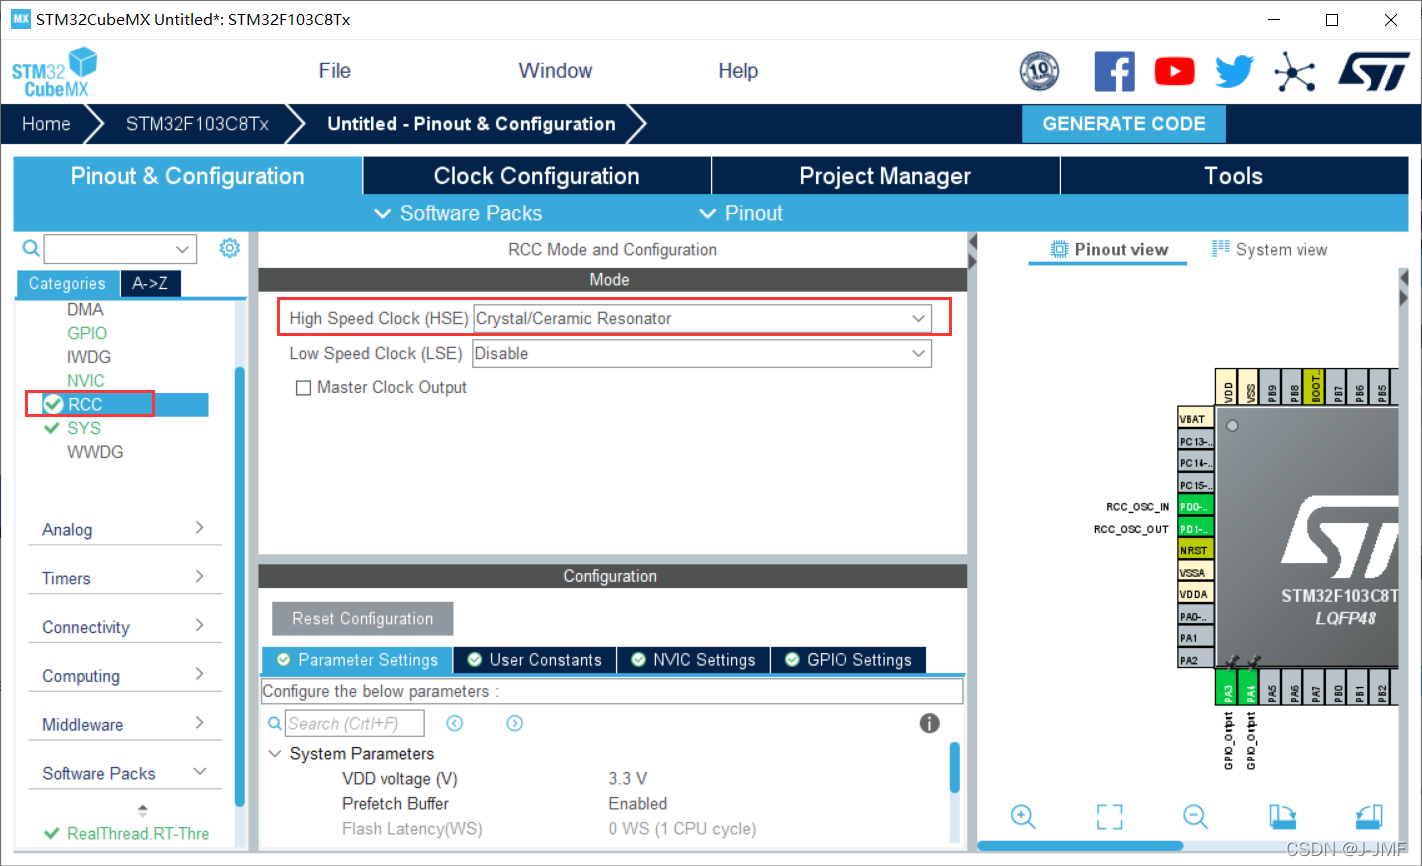Click the ST logo icon
Viewport: 1422px width, 866px height.
pos(1374,71)
